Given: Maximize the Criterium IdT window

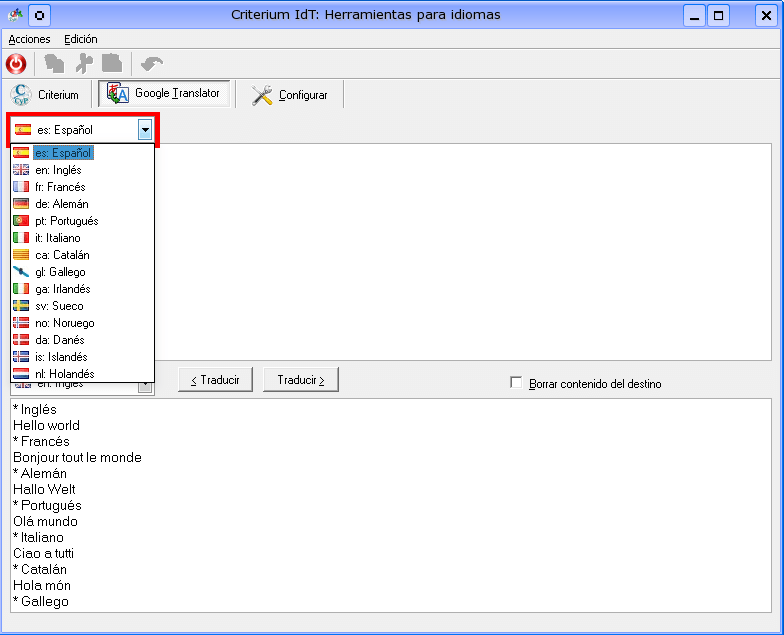Looking at the screenshot, I should tap(718, 16).
